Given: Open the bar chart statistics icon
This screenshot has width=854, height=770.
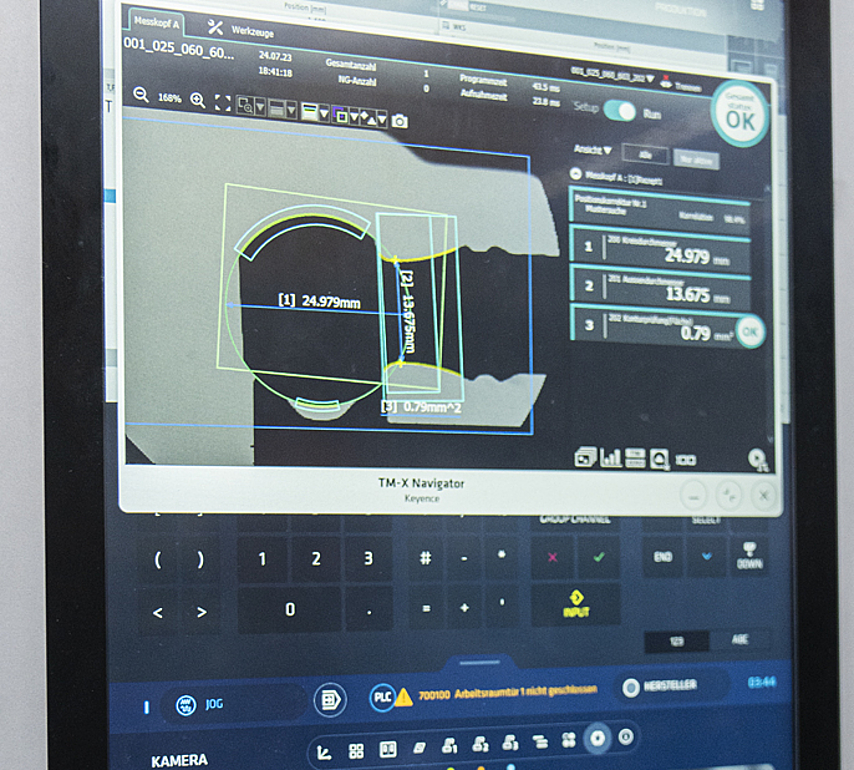Looking at the screenshot, I should (x=610, y=457).
